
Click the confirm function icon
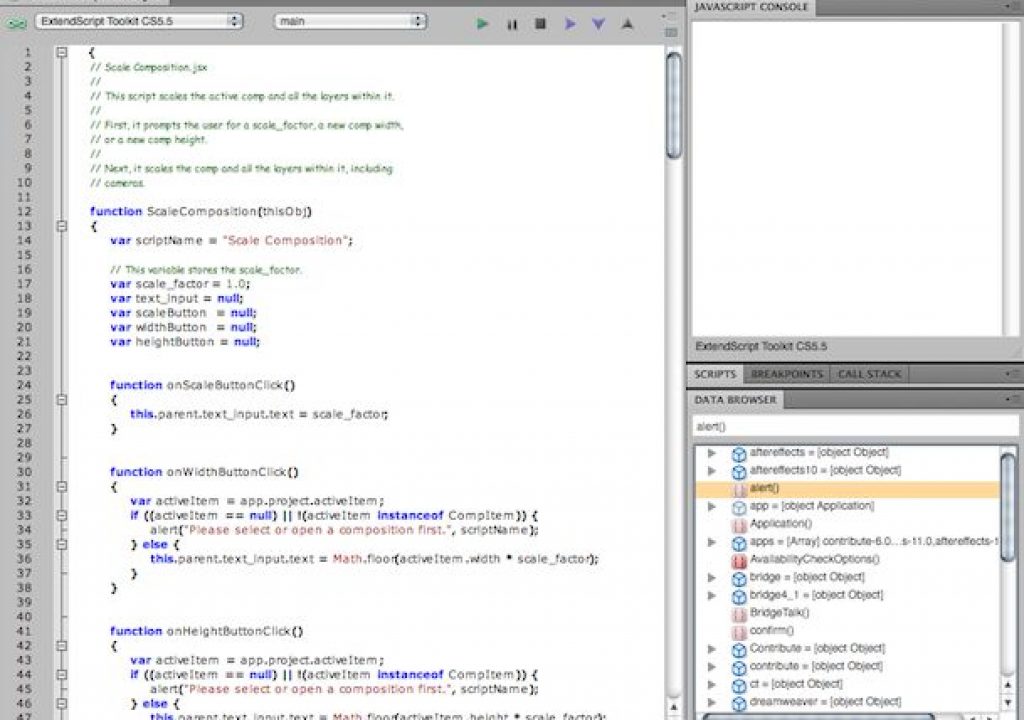[x=739, y=632]
